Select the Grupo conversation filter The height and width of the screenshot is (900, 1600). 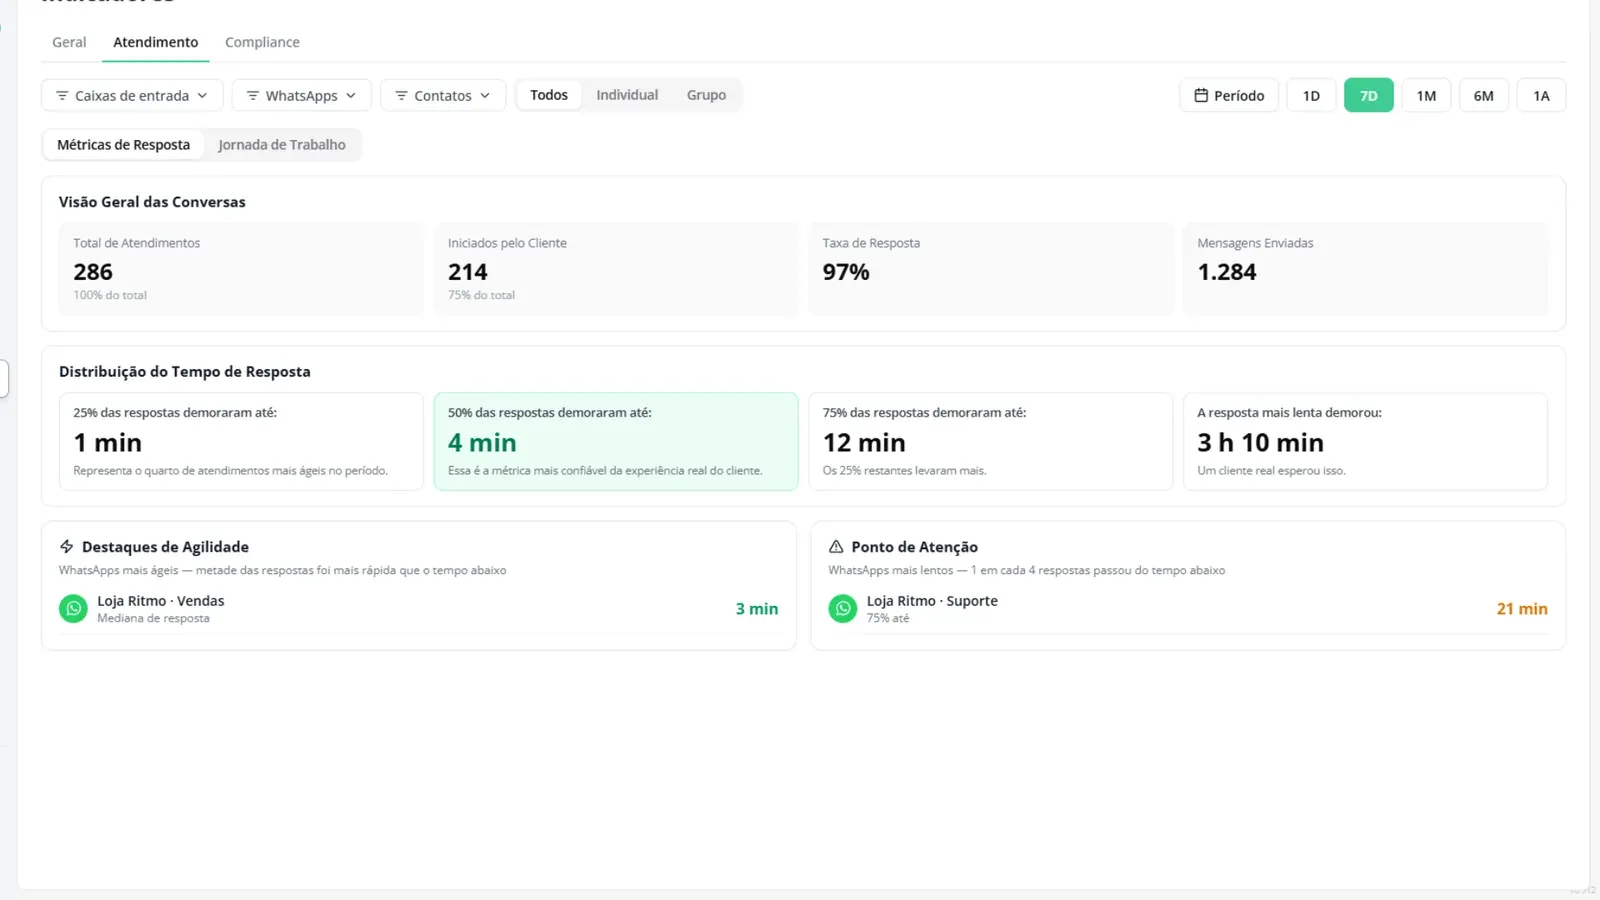pyautogui.click(x=706, y=95)
